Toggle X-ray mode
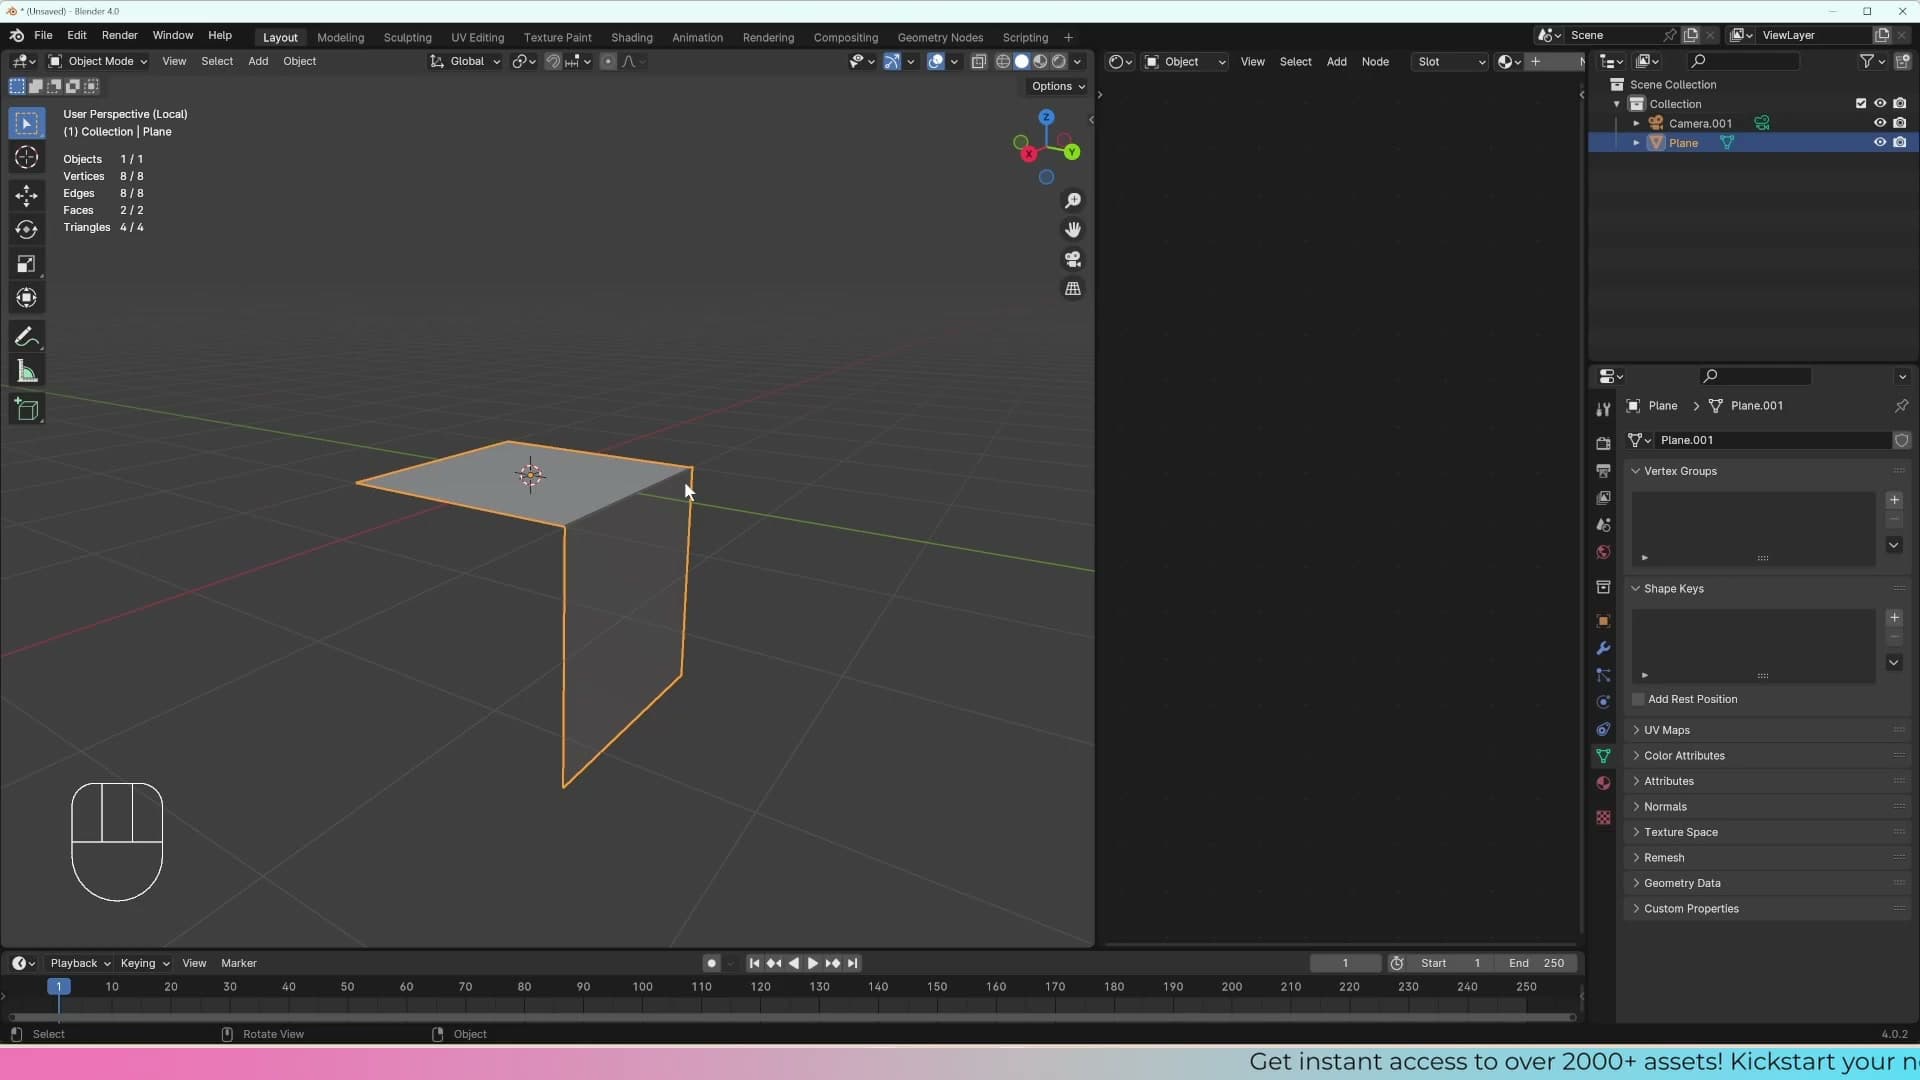 pyautogui.click(x=979, y=61)
